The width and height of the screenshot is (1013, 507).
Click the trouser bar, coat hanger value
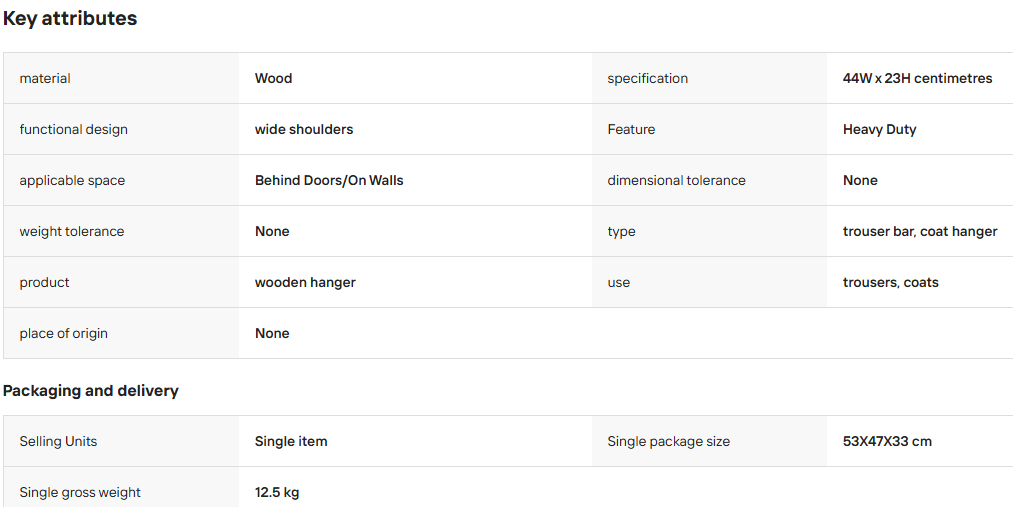pyautogui.click(x=920, y=231)
